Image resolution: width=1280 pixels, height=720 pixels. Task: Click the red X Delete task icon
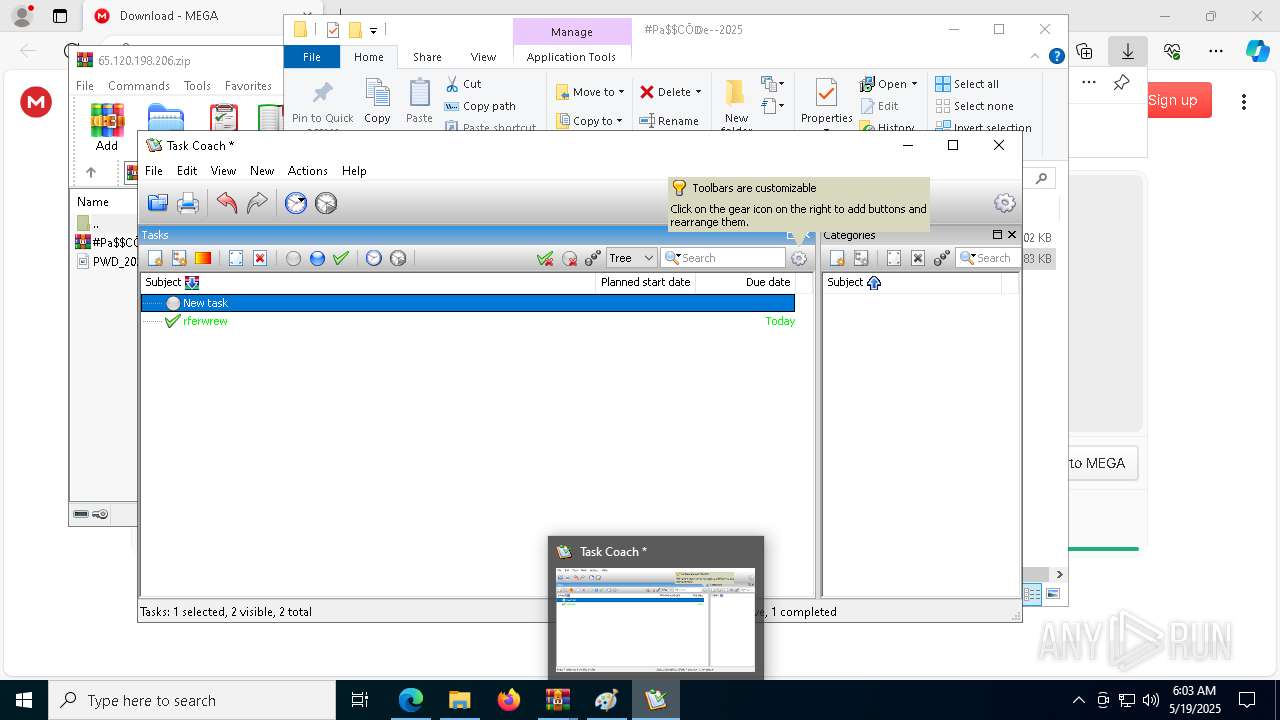(x=260, y=258)
